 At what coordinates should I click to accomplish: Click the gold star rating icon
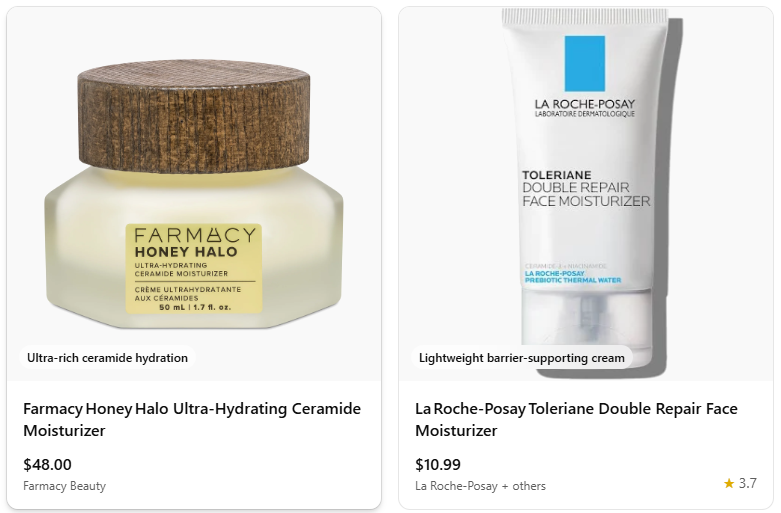pyautogui.click(x=729, y=483)
